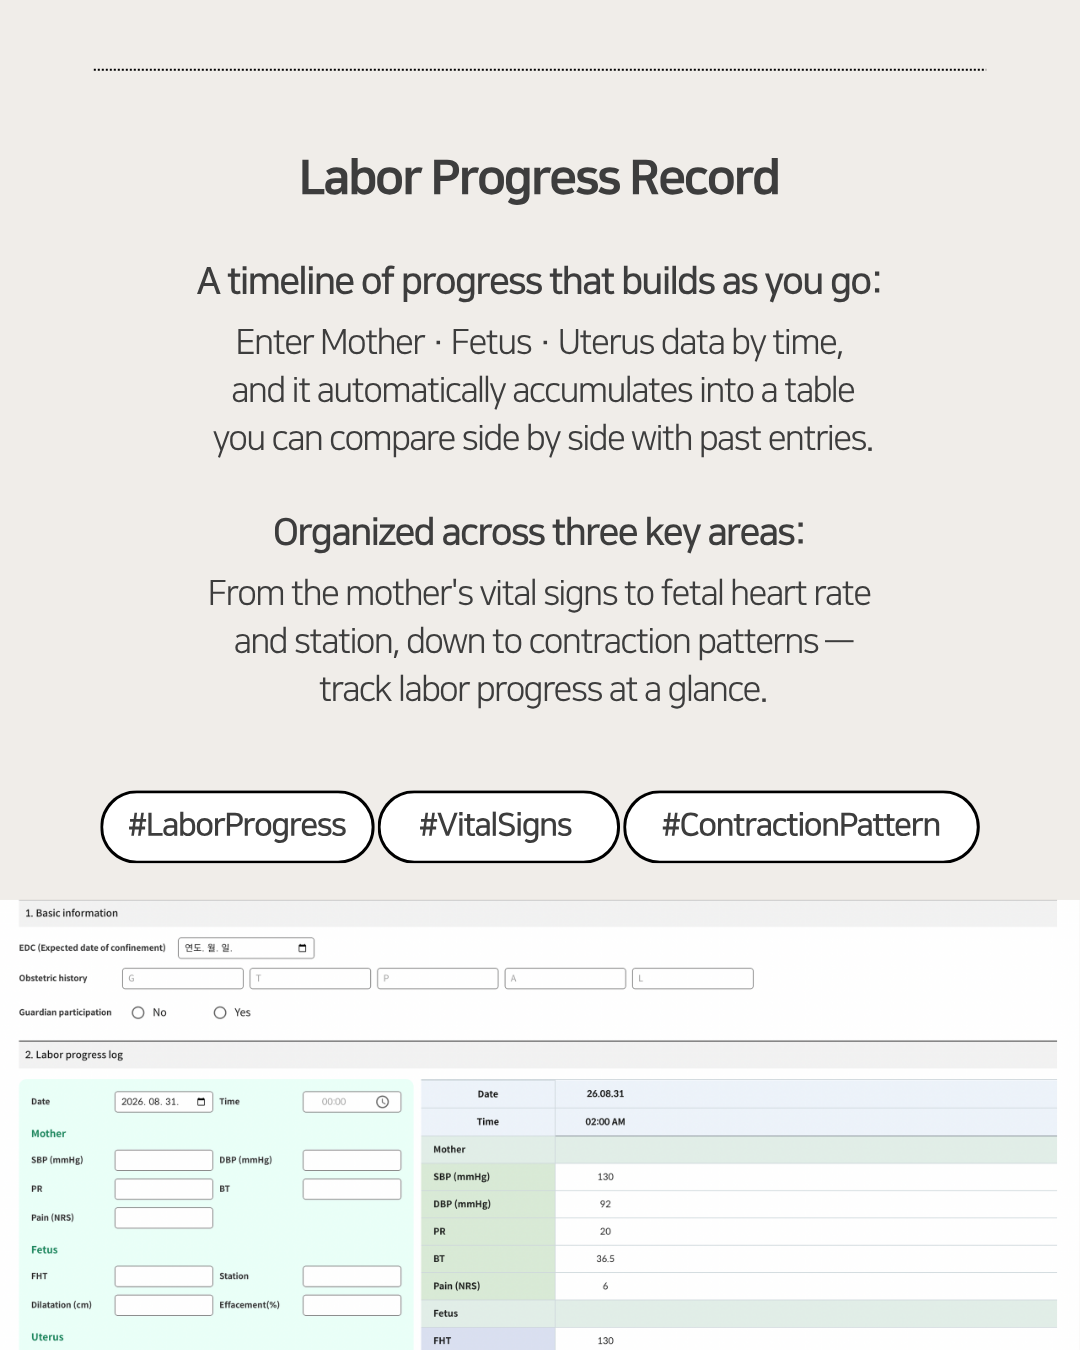
Task: Select the No guardian participation radio
Action: tap(138, 1013)
